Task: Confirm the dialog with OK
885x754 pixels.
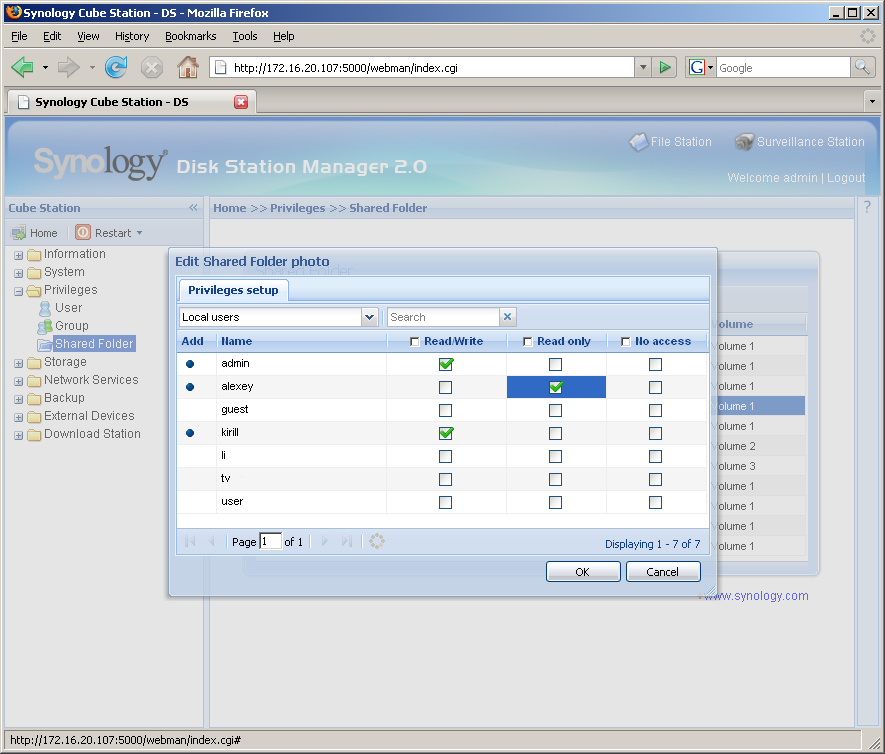Action: click(583, 572)
